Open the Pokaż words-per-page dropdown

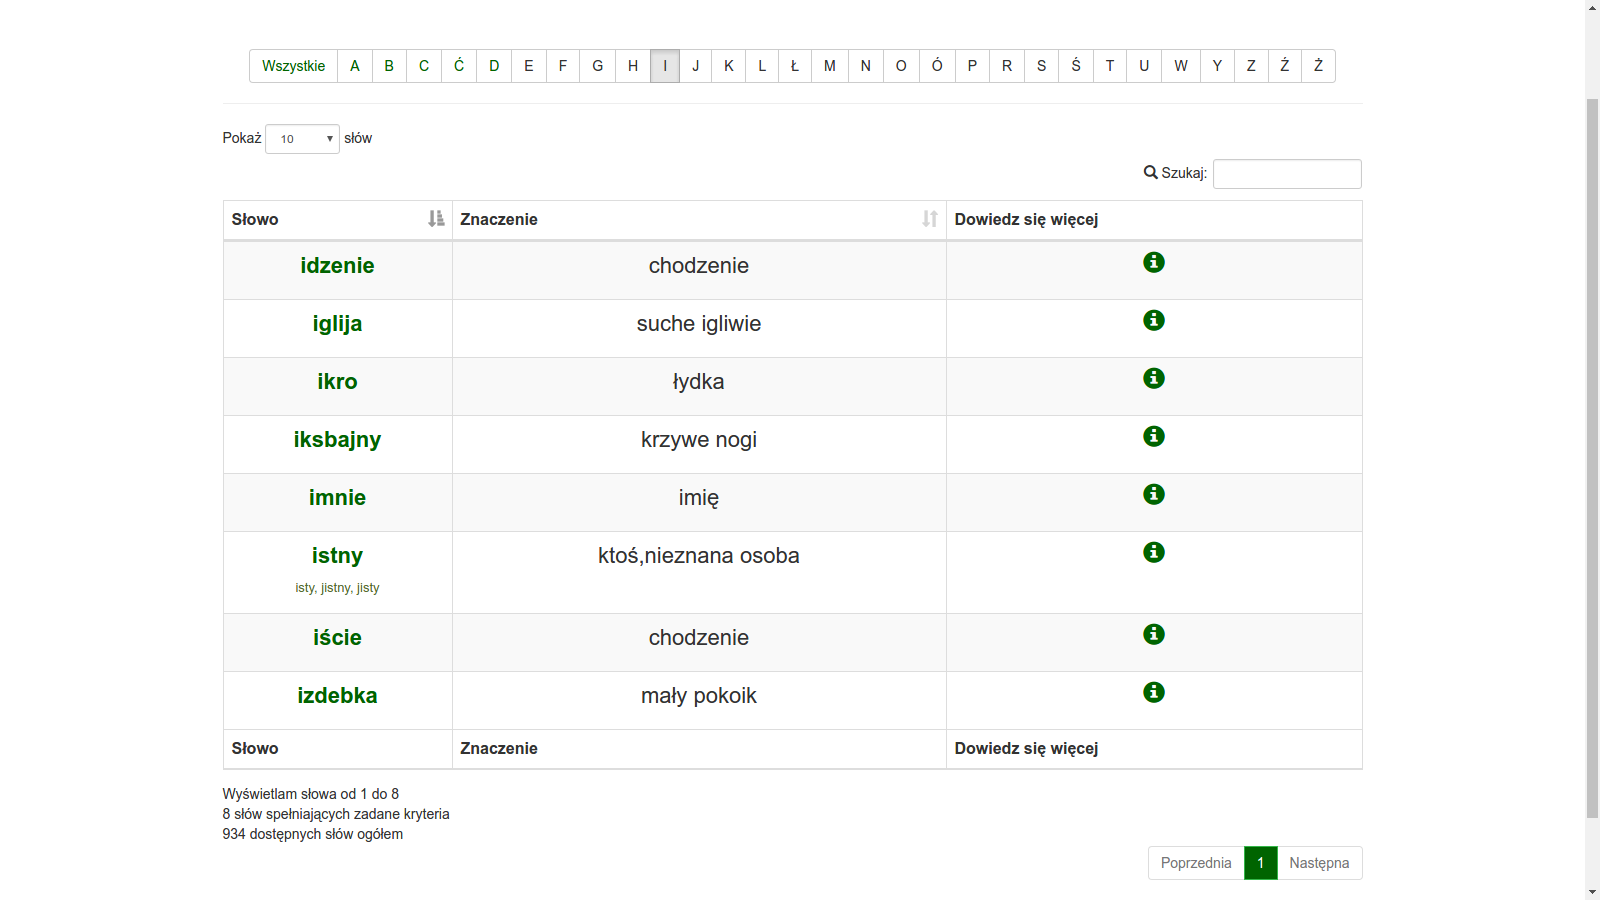302,139
